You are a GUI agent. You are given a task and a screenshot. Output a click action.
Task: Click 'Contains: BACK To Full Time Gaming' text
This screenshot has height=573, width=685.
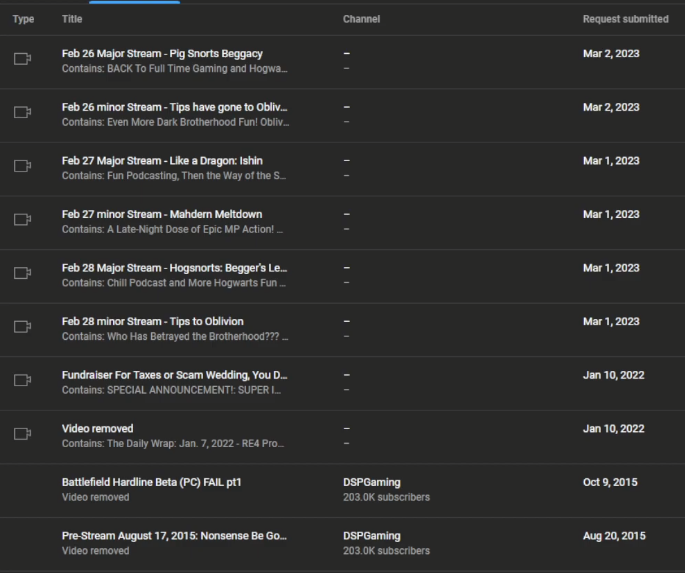pos(174,69)
